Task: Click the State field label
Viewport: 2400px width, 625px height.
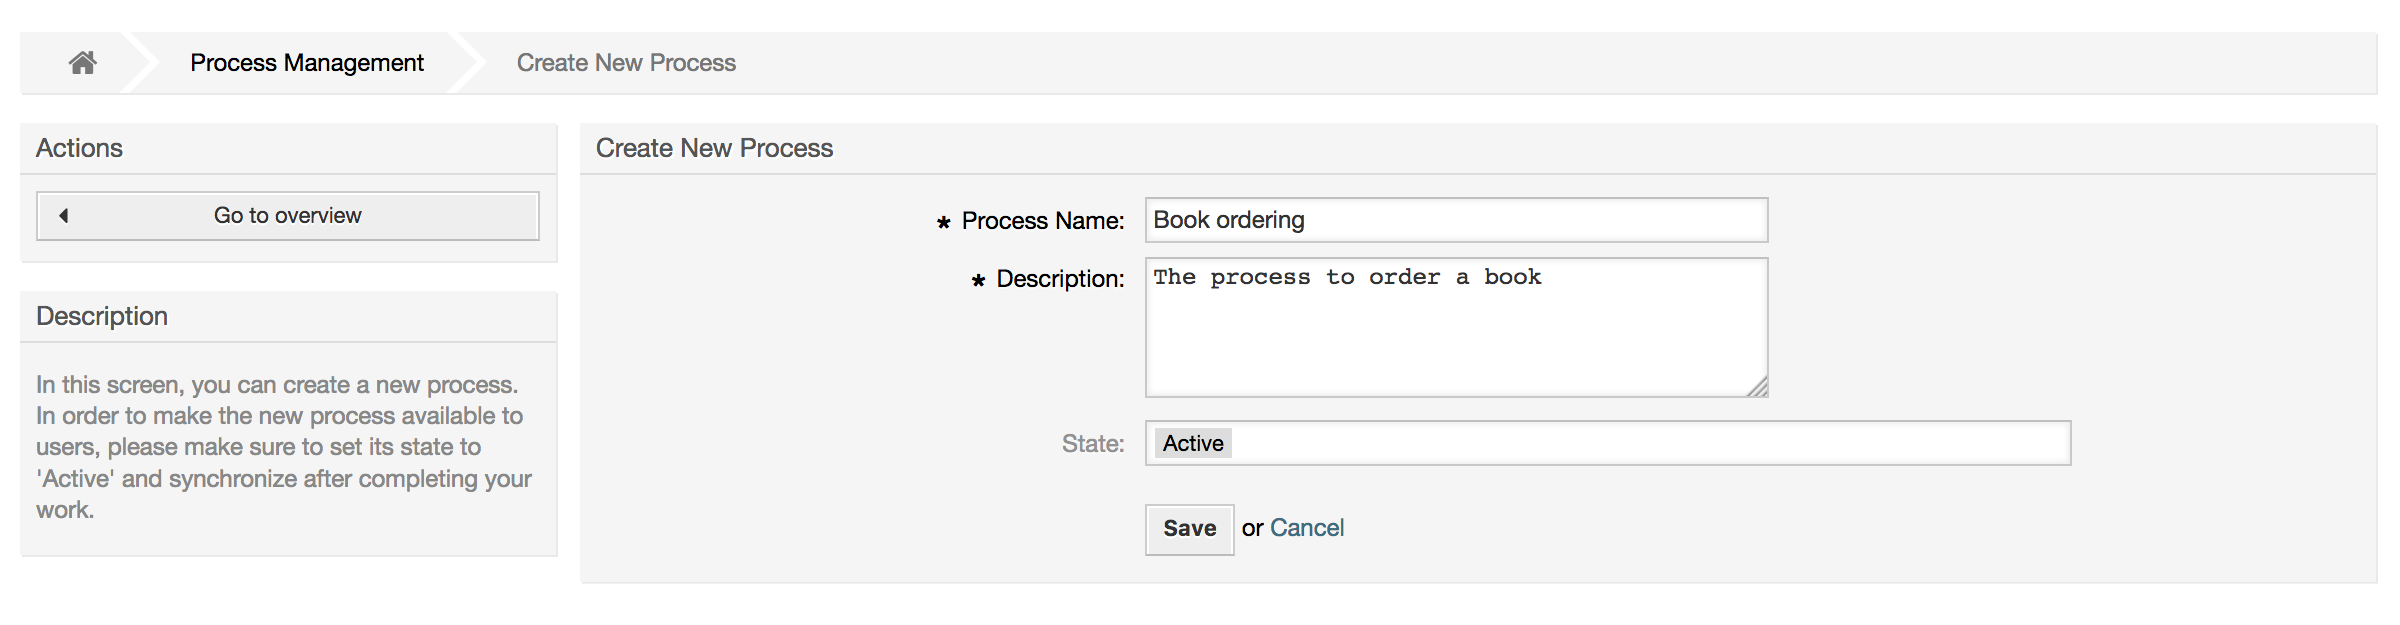Action: pyautogui.click(x=1094, y=443)
